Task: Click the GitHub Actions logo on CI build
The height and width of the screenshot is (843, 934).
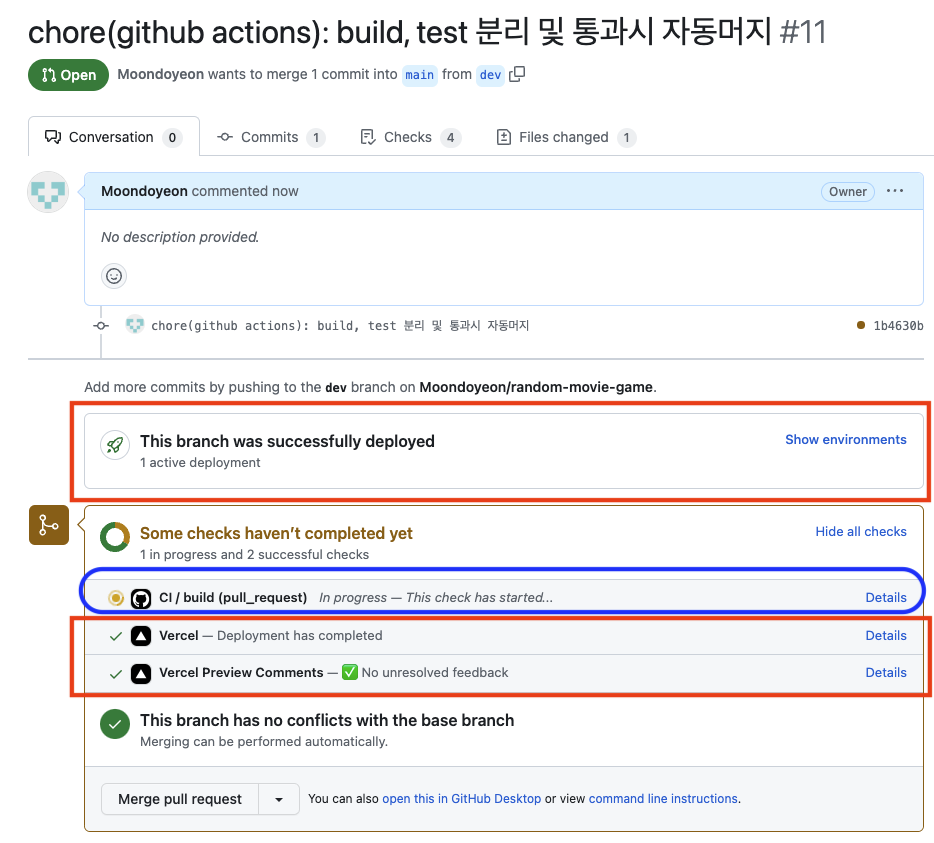Action: [141, 598]
